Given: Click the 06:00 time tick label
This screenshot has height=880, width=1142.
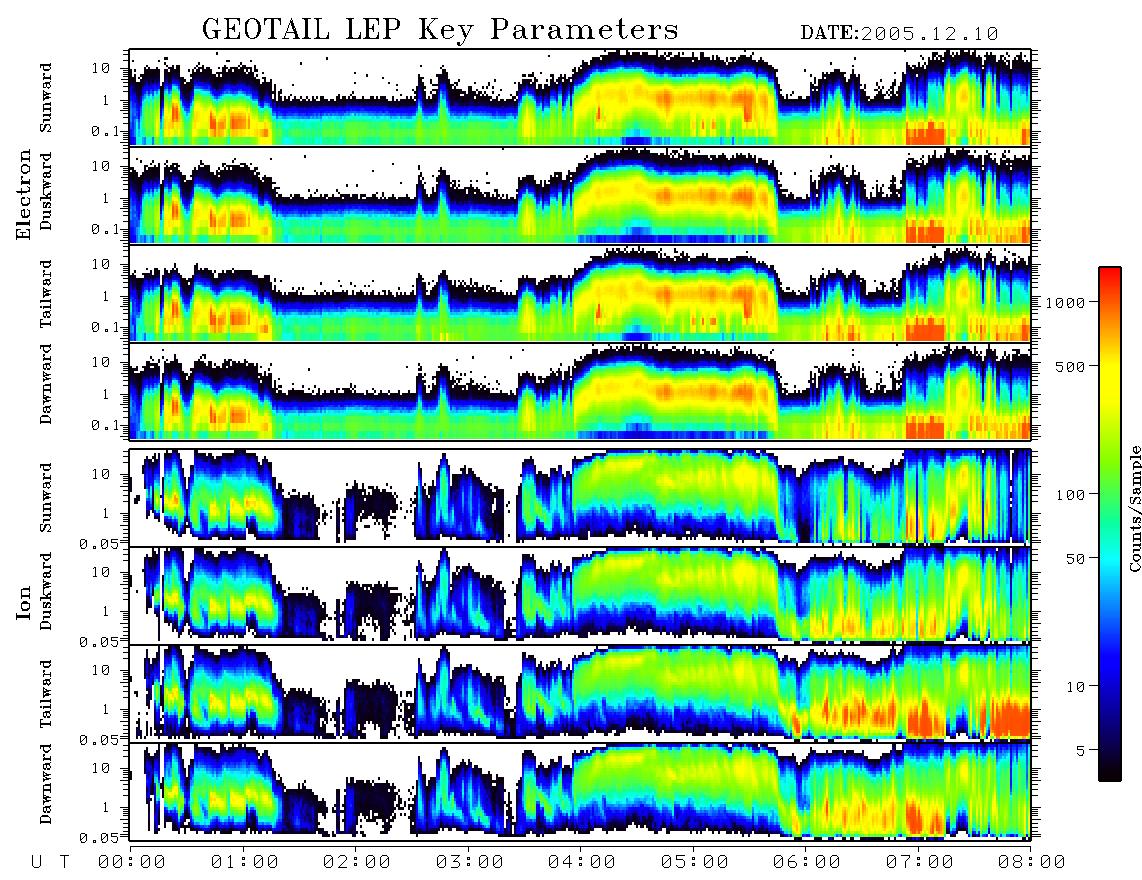Looking at the screenshot, I should [807, 863].
